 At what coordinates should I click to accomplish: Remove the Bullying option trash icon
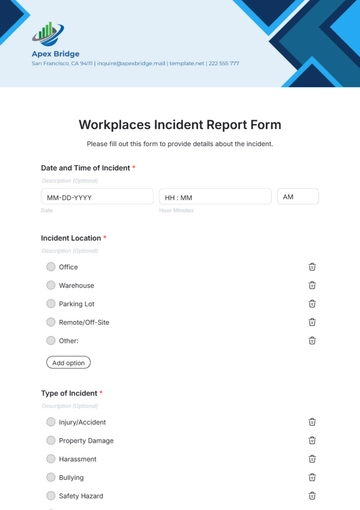coord(312,477)
